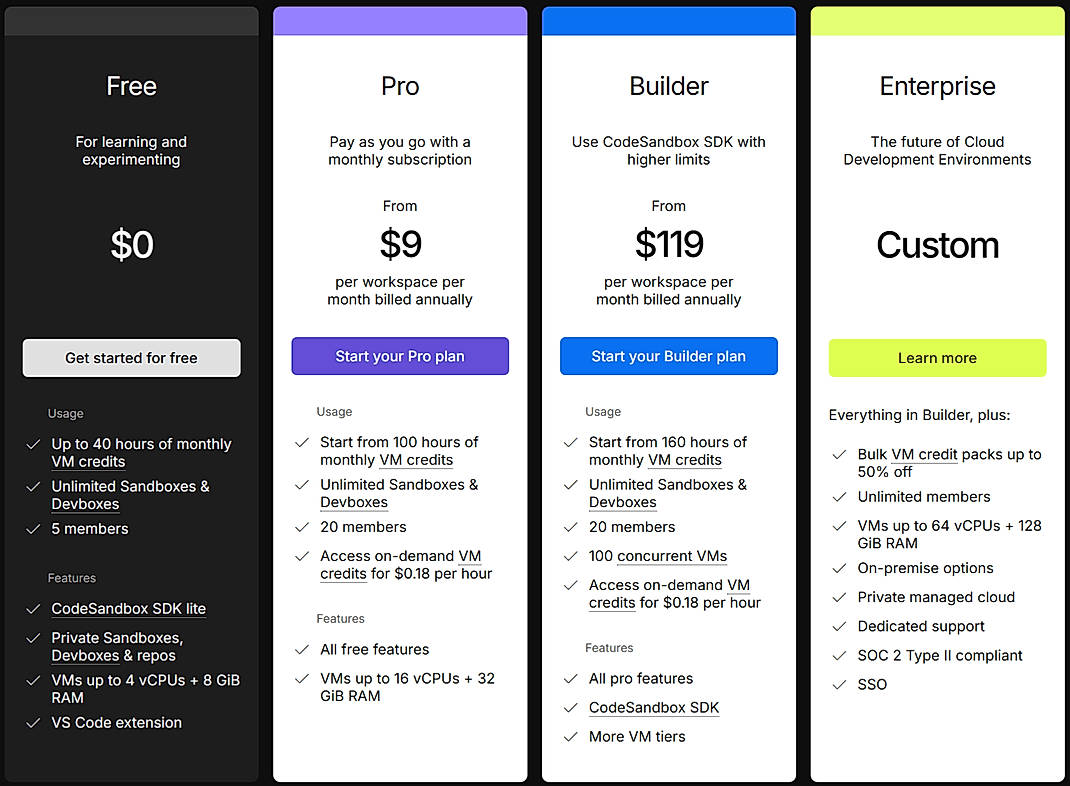
Task: Click the "Get started for free" button
Action: [x=131, y=357]
